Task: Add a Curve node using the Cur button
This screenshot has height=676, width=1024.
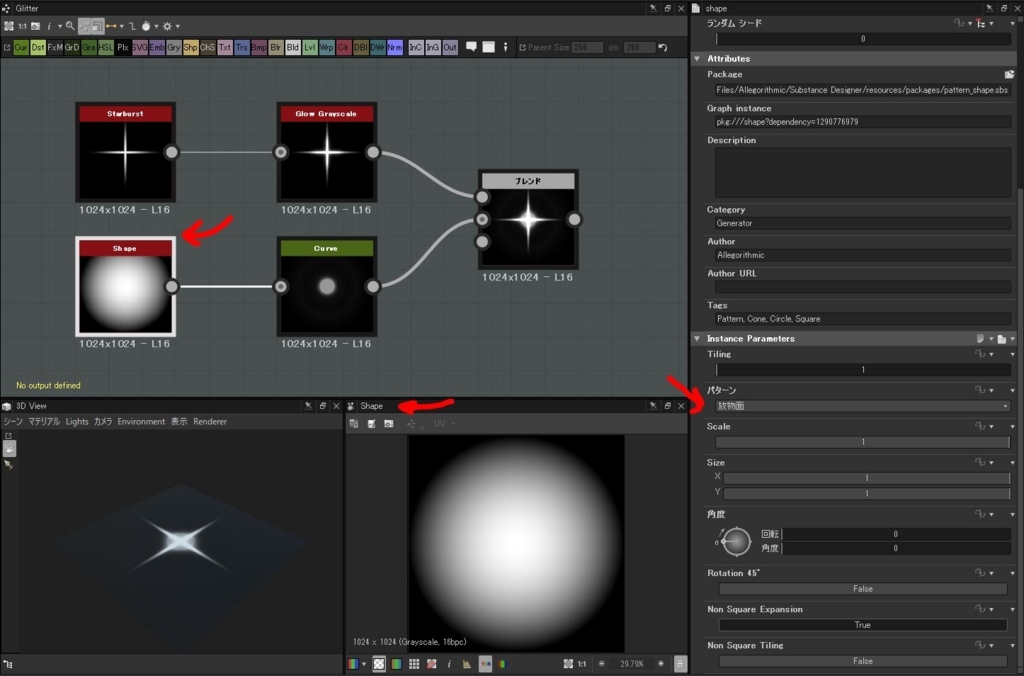Action: [21, 48]
